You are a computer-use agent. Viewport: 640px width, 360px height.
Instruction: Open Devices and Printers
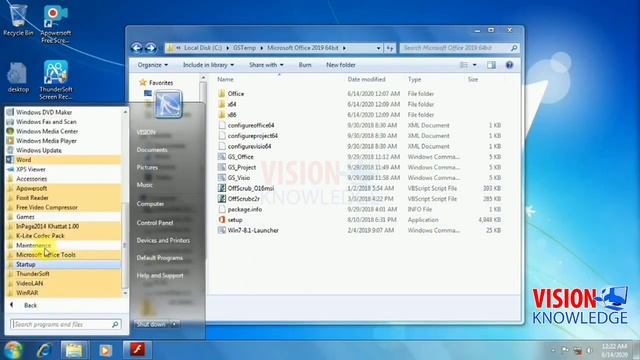tap(163, 240)
